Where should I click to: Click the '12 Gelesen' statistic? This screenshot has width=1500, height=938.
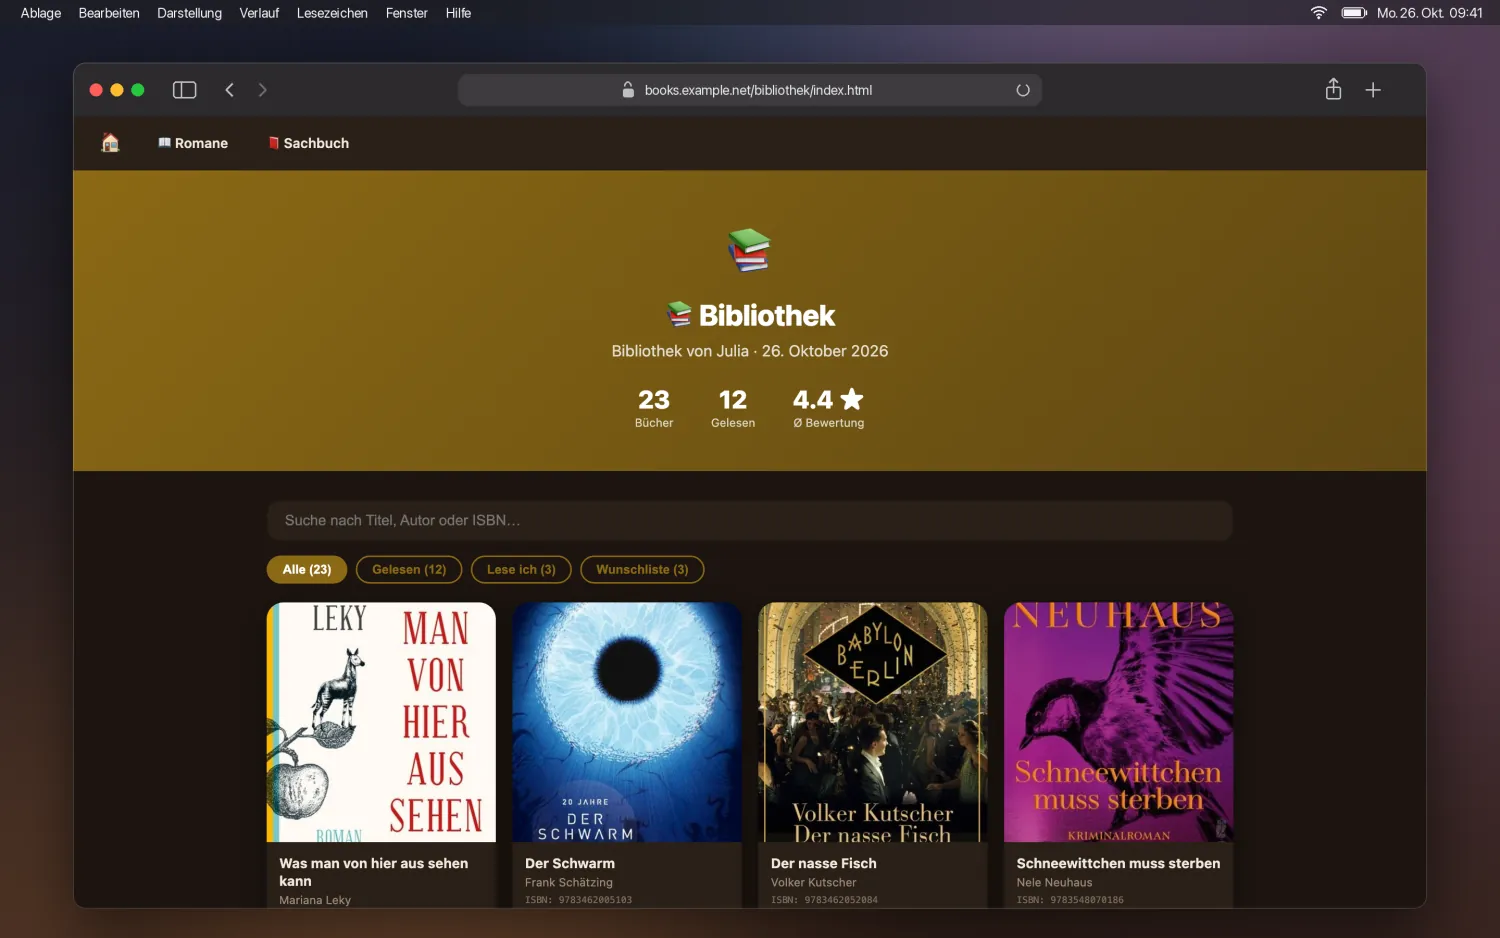click(x=733, y=408)
